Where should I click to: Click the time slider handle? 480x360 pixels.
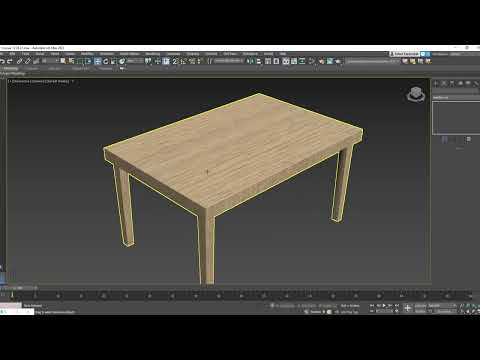(x=18, y=287)
